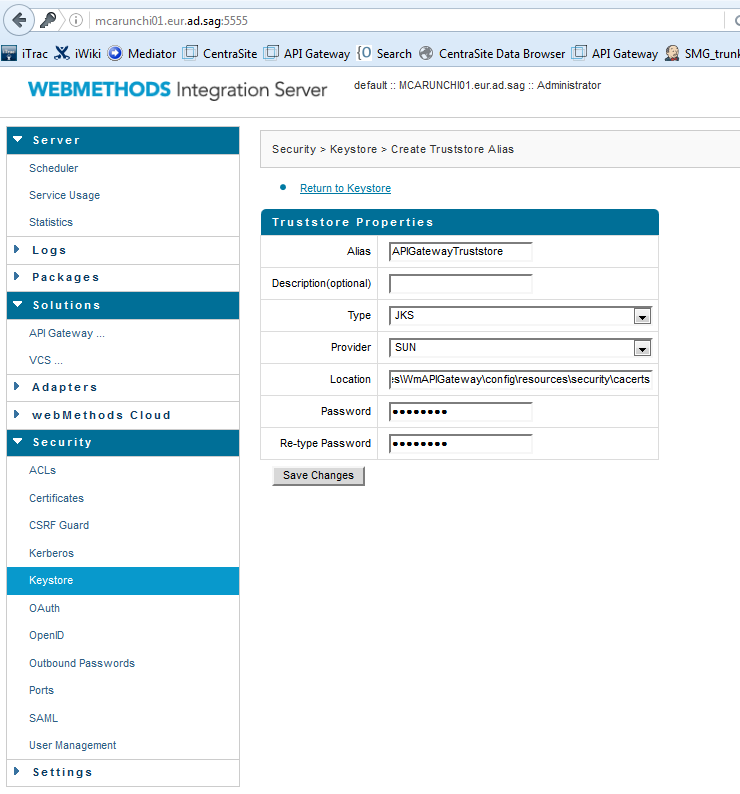Click the Password input field
This screenshot has width=740, height=794.
(x=460, y=412)
